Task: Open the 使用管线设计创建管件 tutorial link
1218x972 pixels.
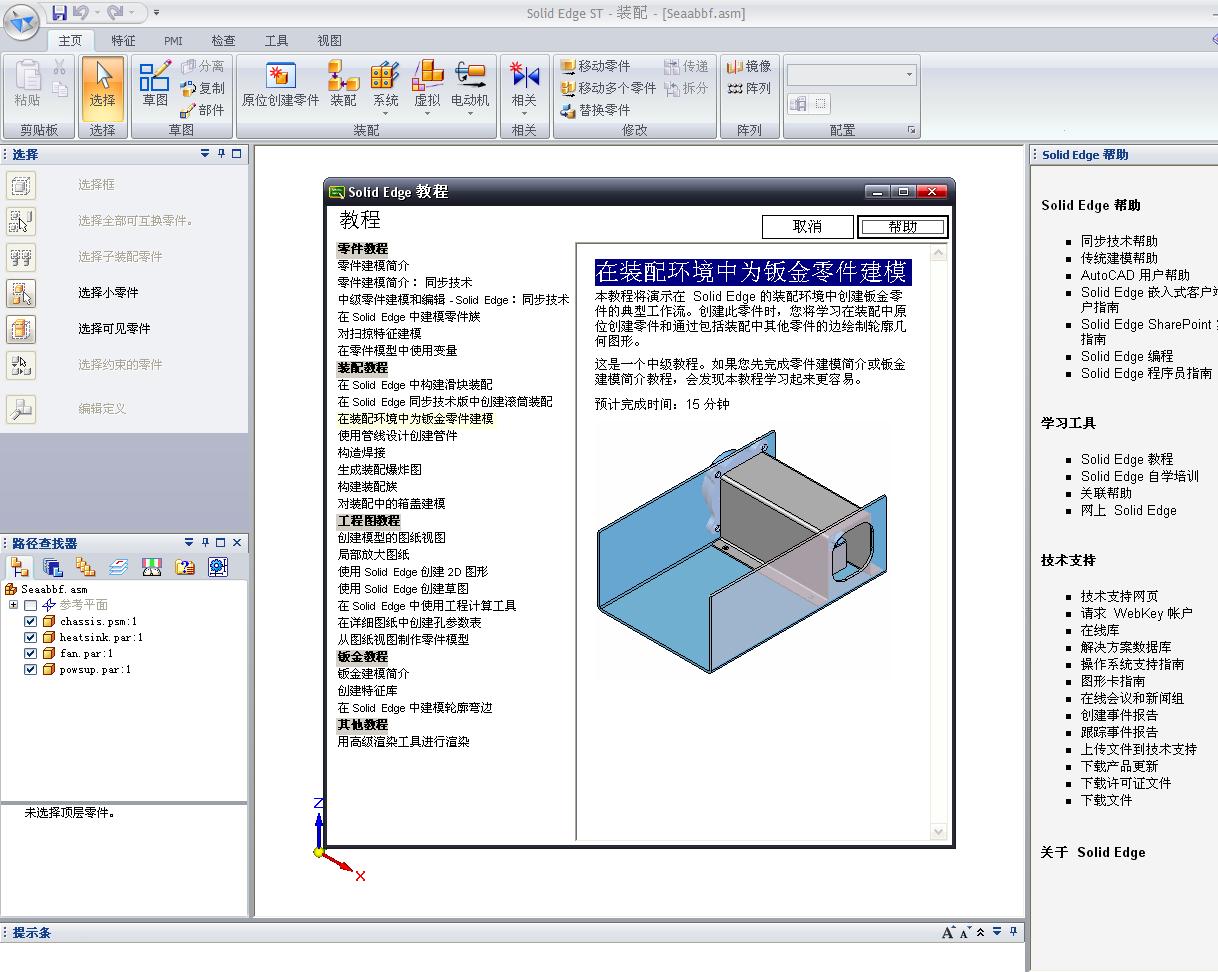Action: tap(397, 436)
